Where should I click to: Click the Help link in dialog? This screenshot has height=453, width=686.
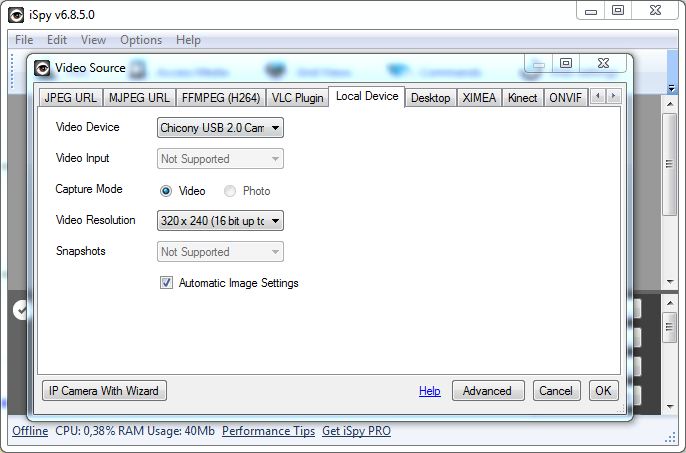(430, 391)
